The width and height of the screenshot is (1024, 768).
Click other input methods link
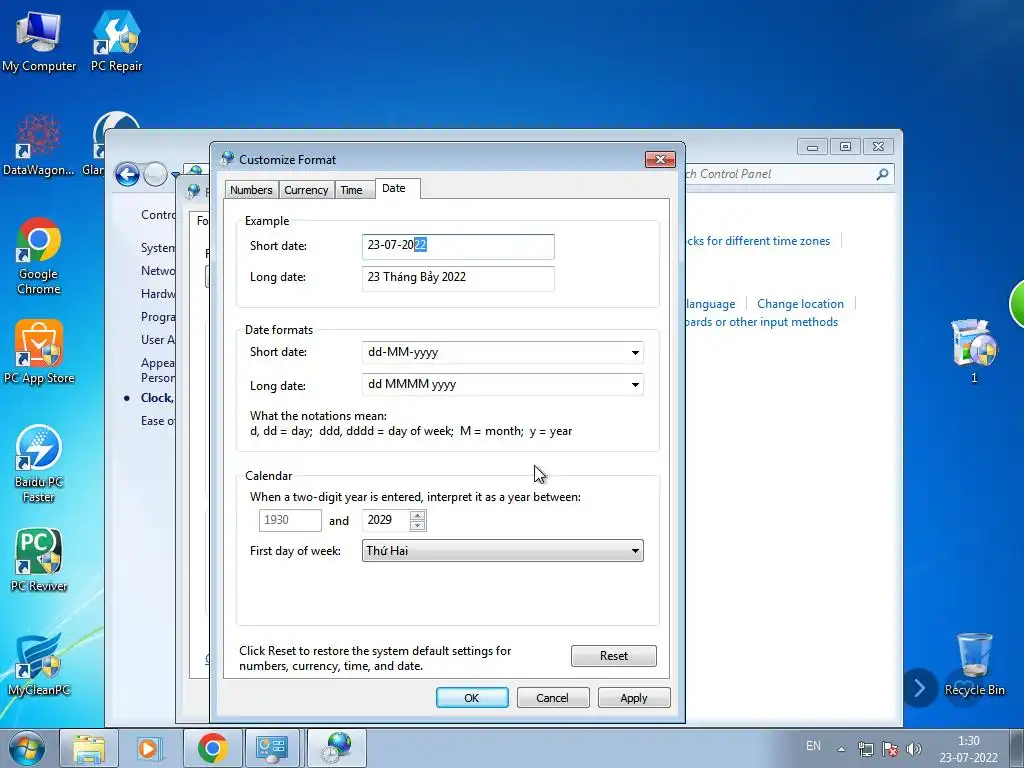click(761, 322)
